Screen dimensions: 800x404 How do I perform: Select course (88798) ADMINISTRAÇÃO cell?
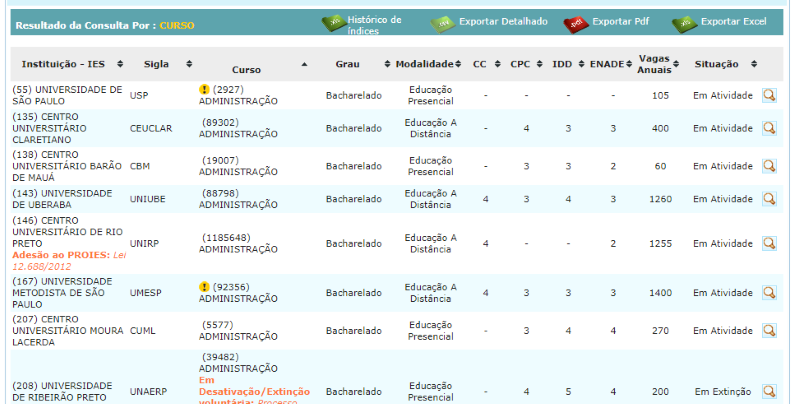(x=238, y=199)
